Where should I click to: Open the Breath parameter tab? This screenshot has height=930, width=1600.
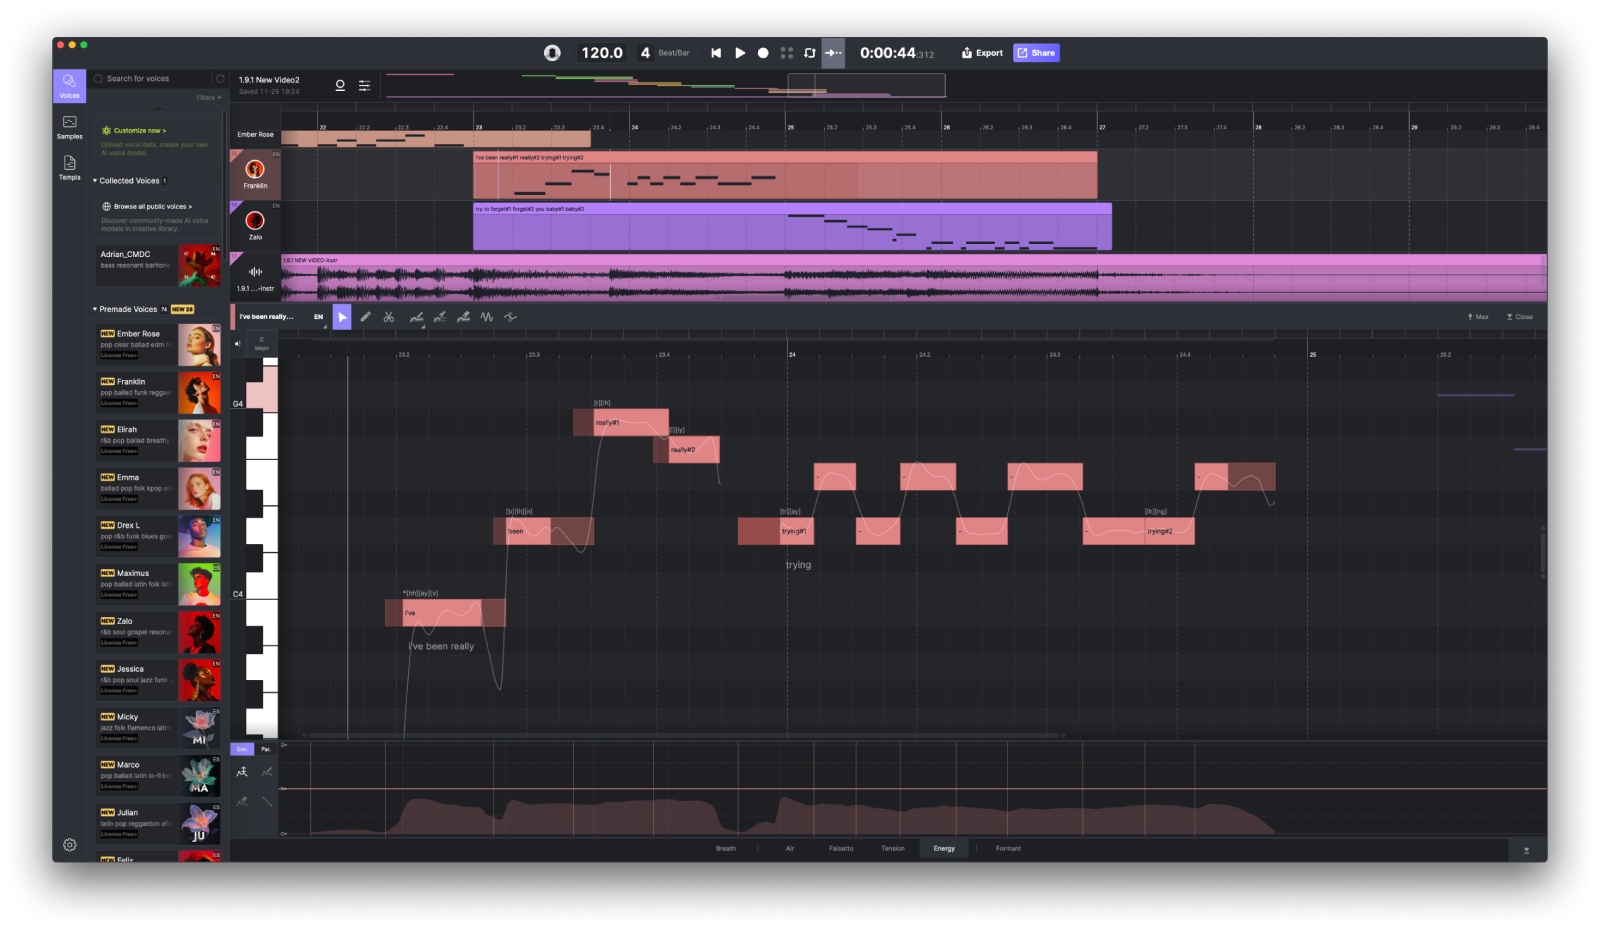coord(725,848)
